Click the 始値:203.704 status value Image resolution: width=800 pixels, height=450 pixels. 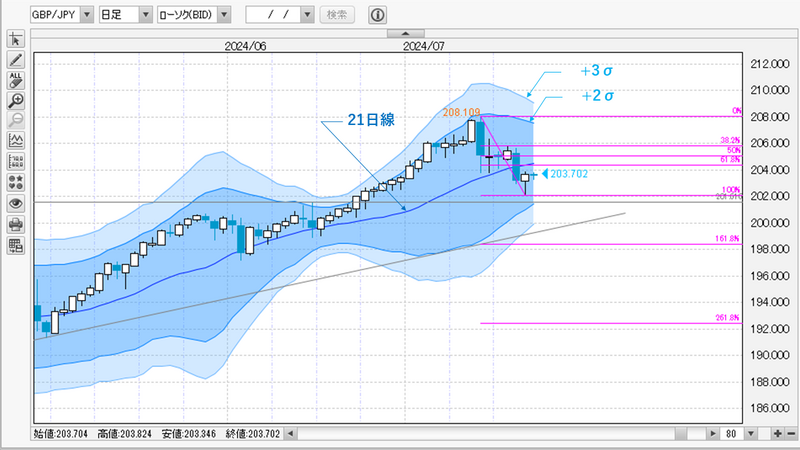point(61,434)
